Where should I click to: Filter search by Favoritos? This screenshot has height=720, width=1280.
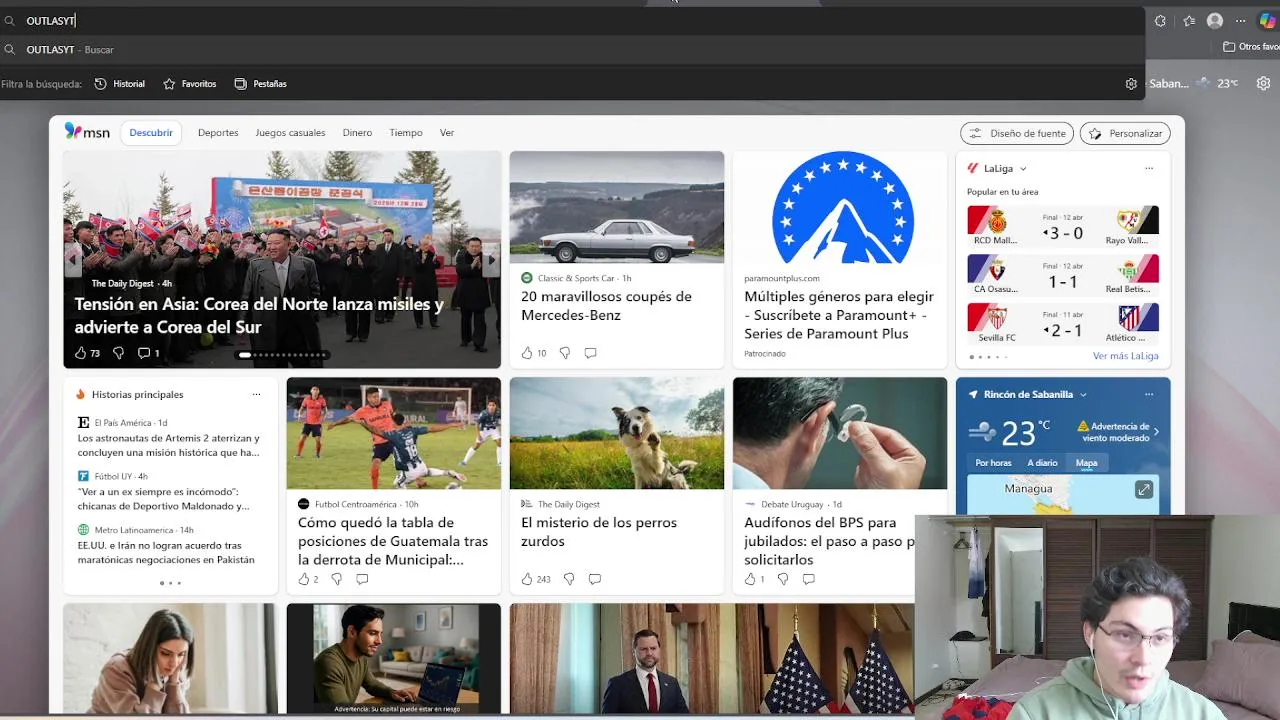(x=190, y=84)
